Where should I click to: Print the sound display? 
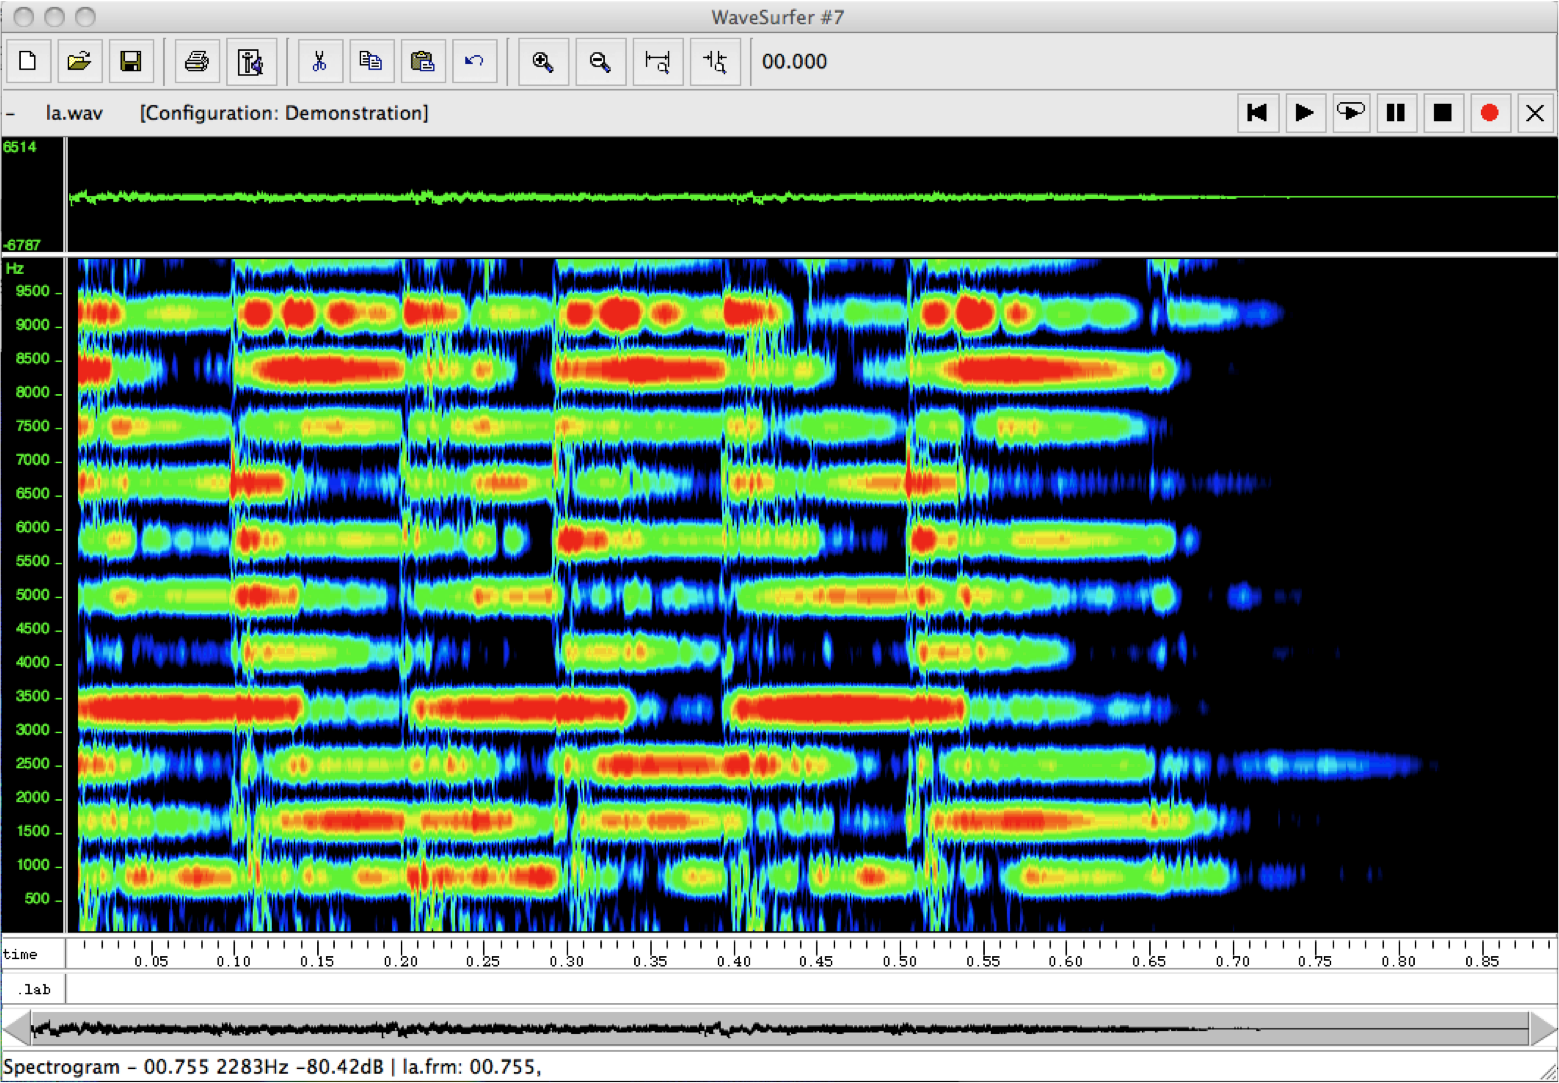(197, 62)
